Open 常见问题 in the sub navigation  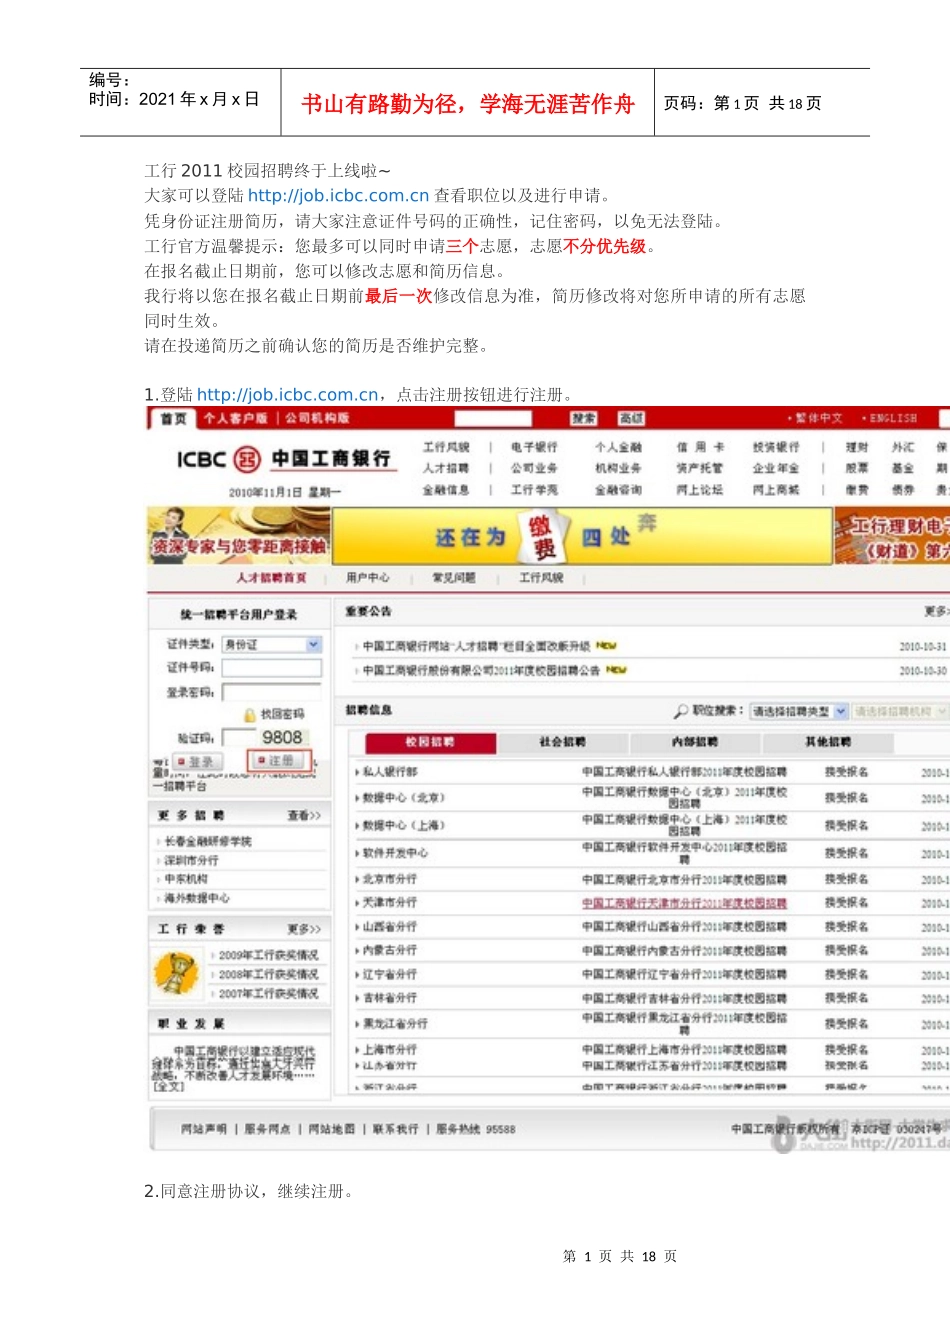point(454,578)
